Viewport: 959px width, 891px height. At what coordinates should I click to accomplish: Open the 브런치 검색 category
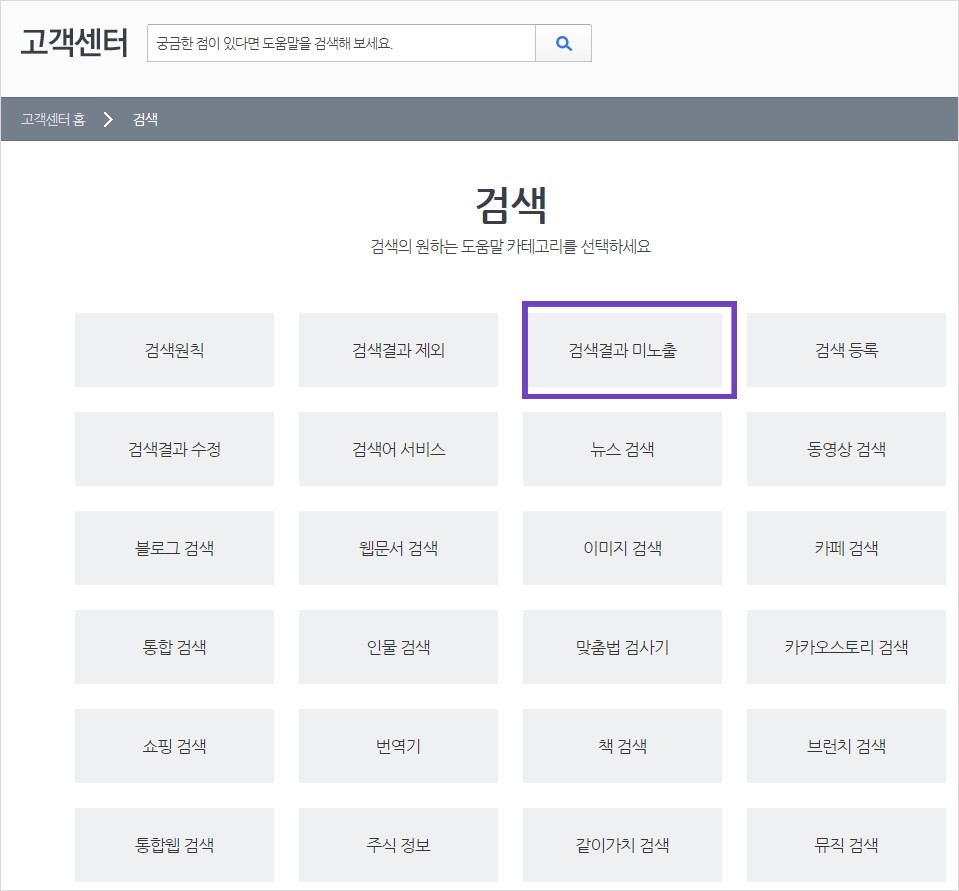point(846,746)
